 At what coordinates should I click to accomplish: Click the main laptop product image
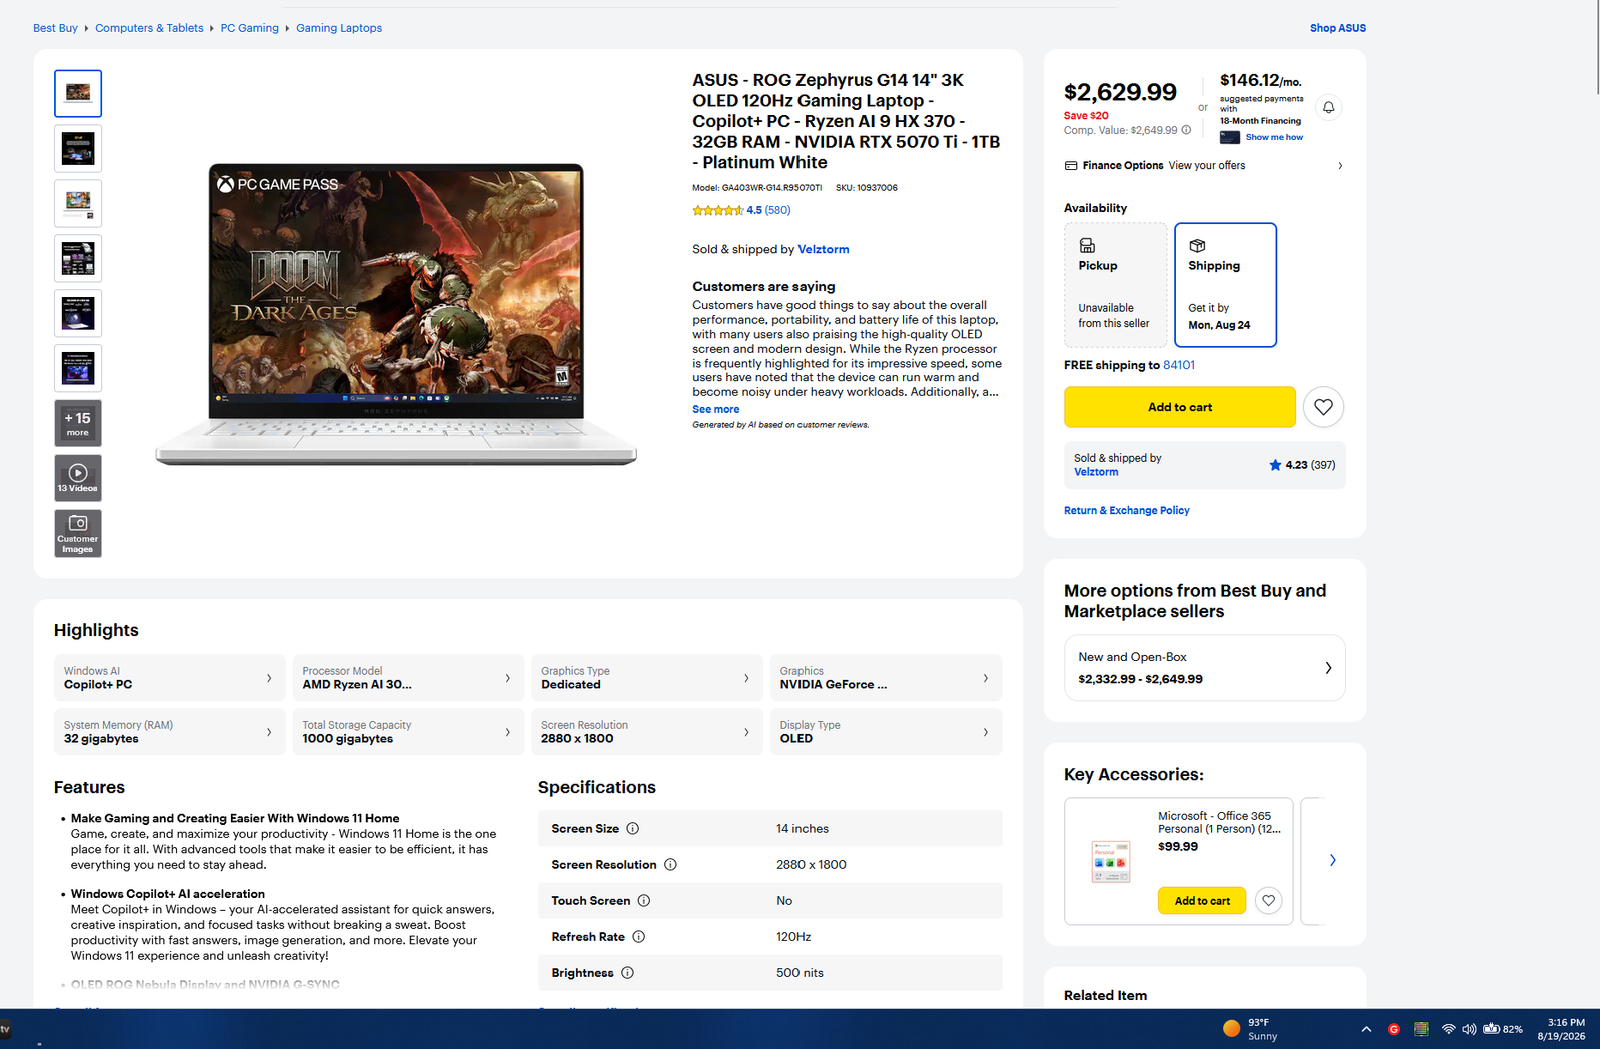396,314
